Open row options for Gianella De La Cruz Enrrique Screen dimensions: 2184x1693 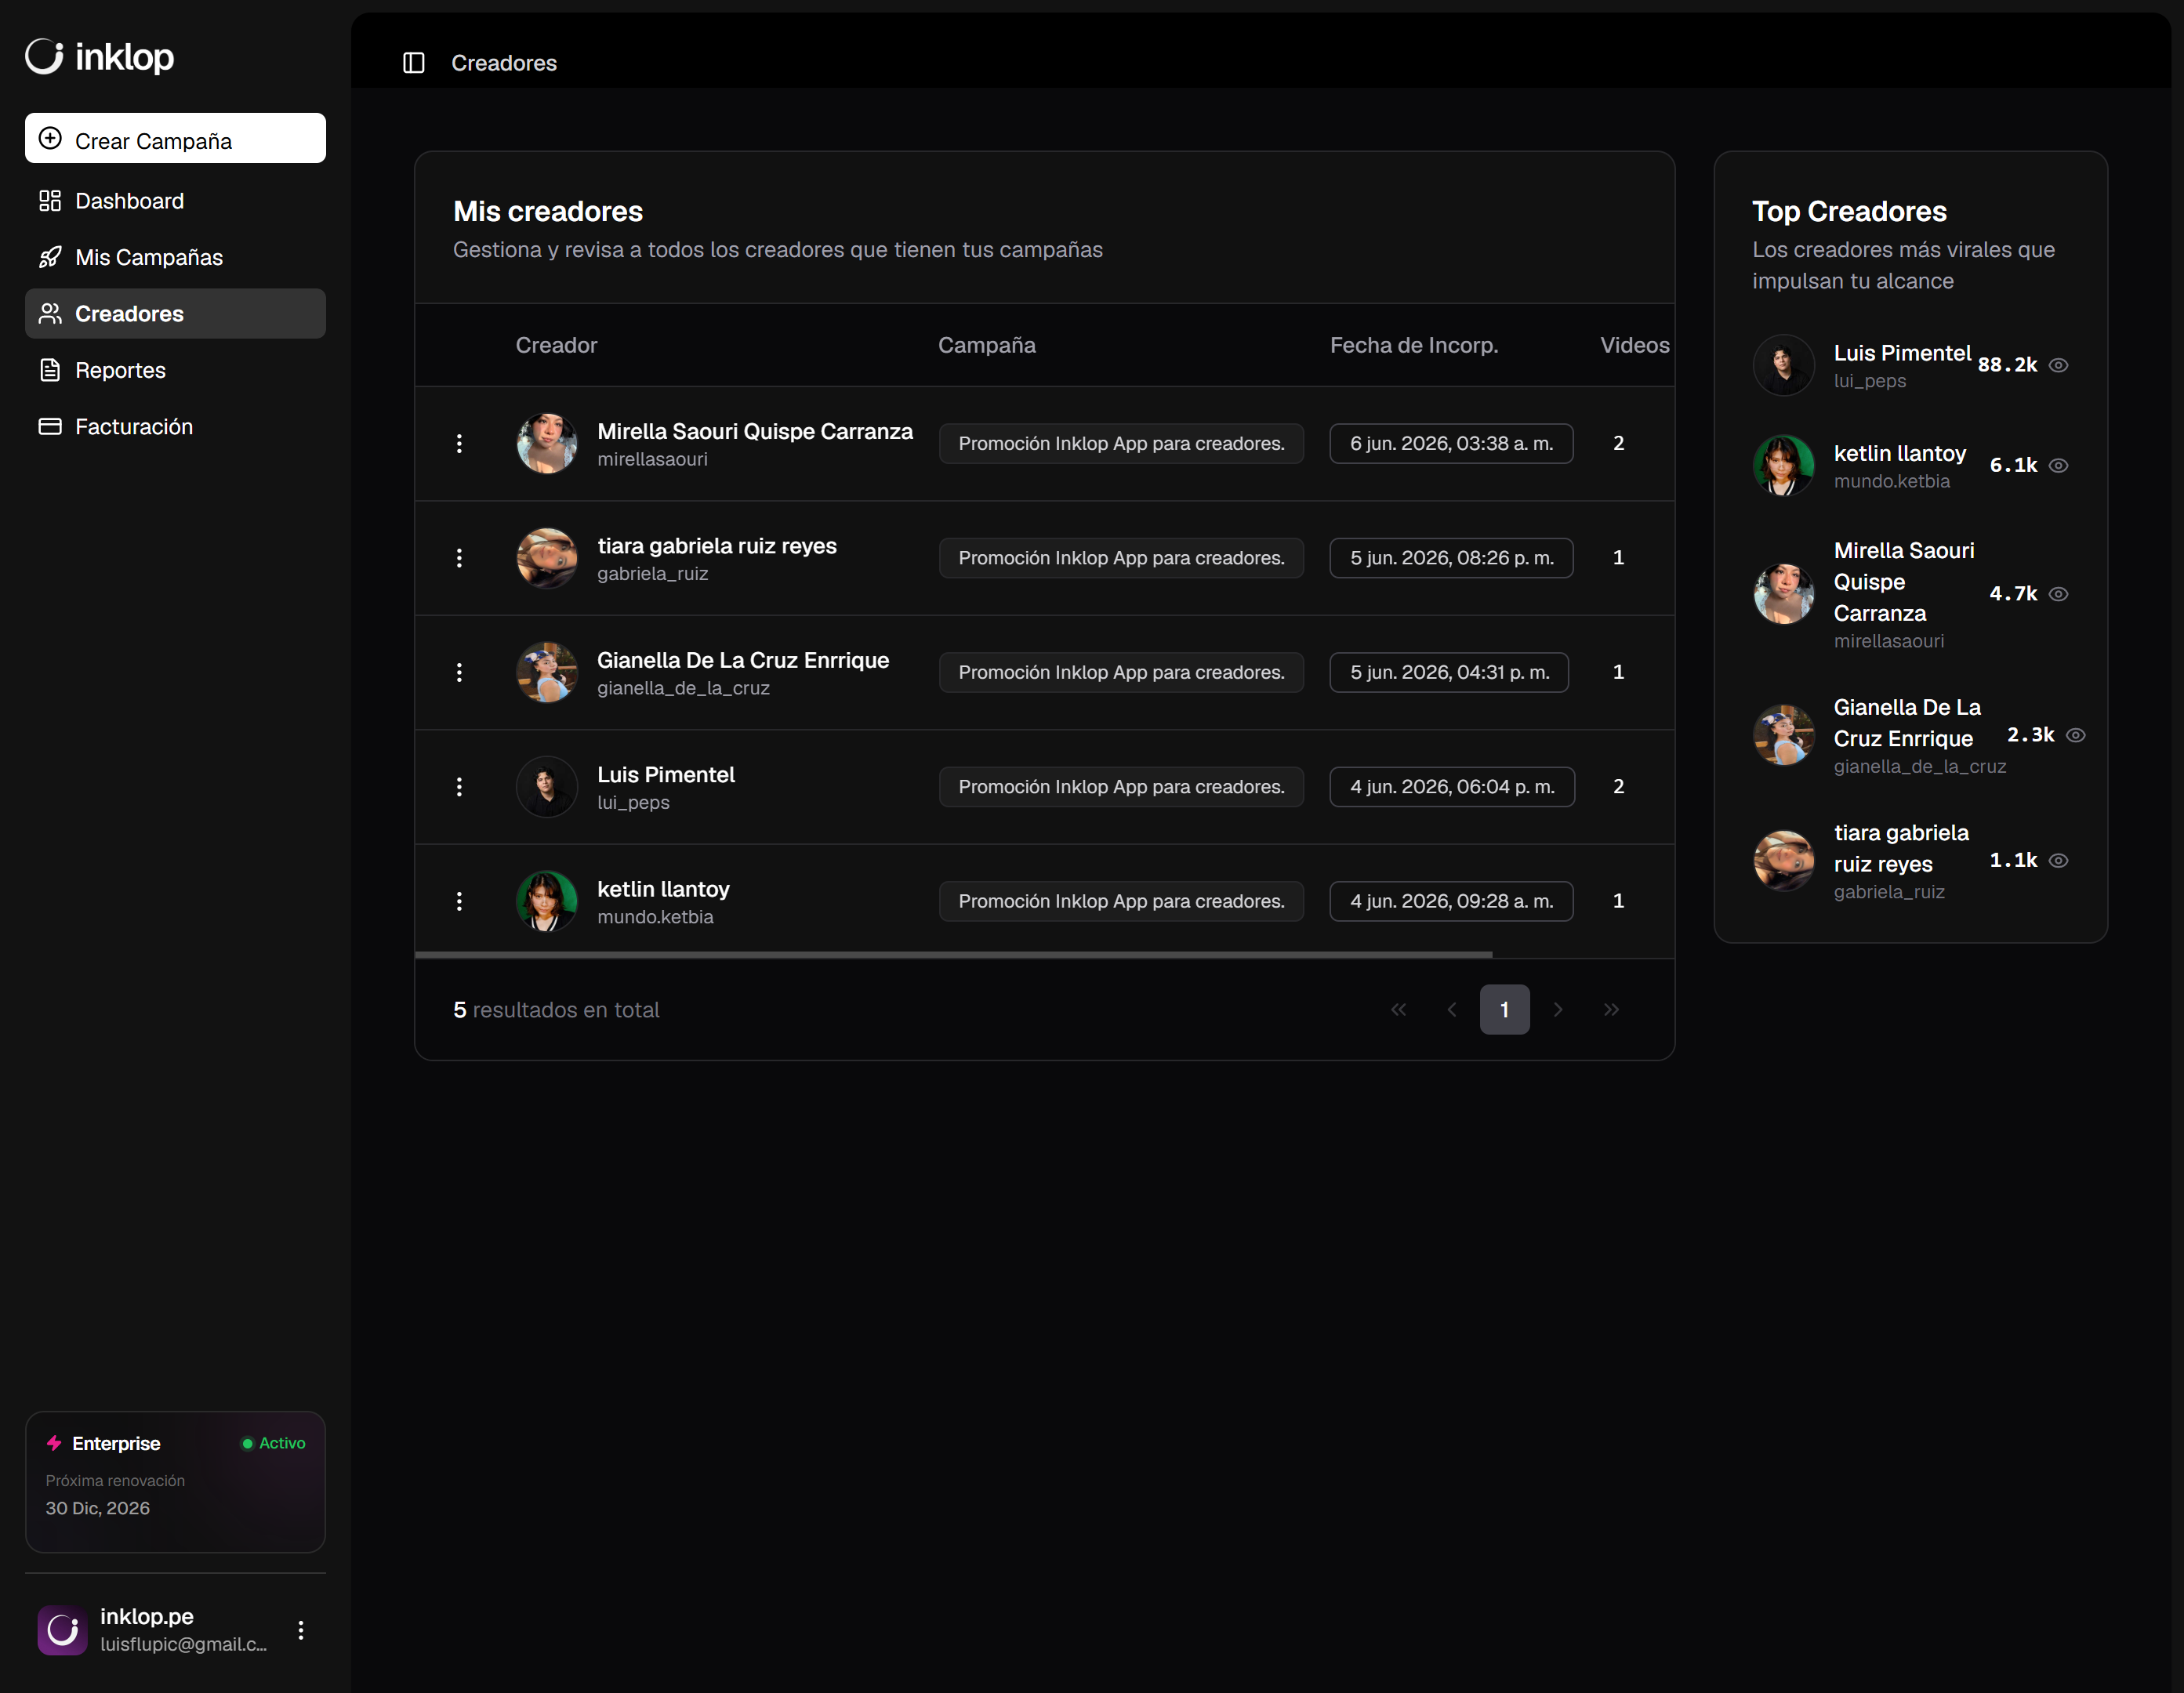pyautogui.click(x=459, y=672)
